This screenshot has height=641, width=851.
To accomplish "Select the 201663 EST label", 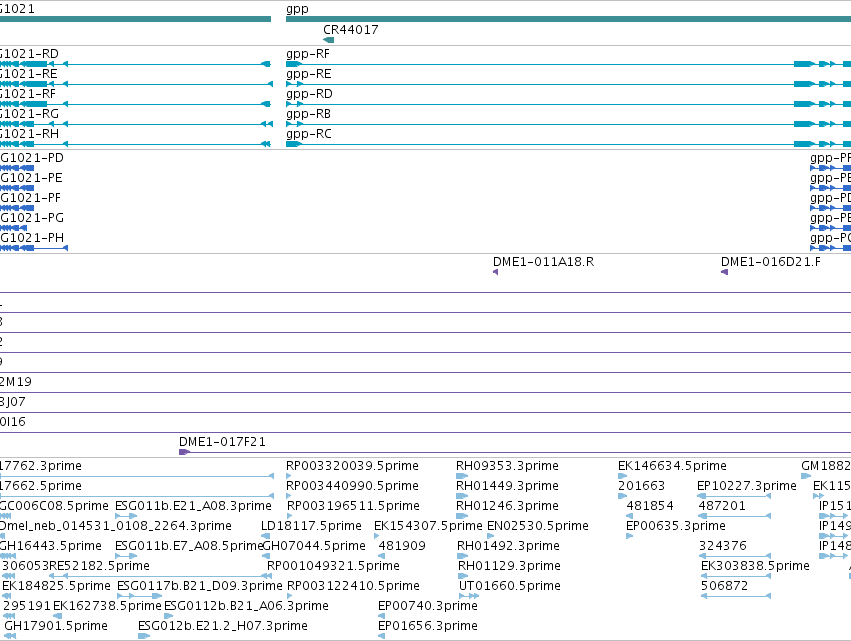I will pos(641,486).
